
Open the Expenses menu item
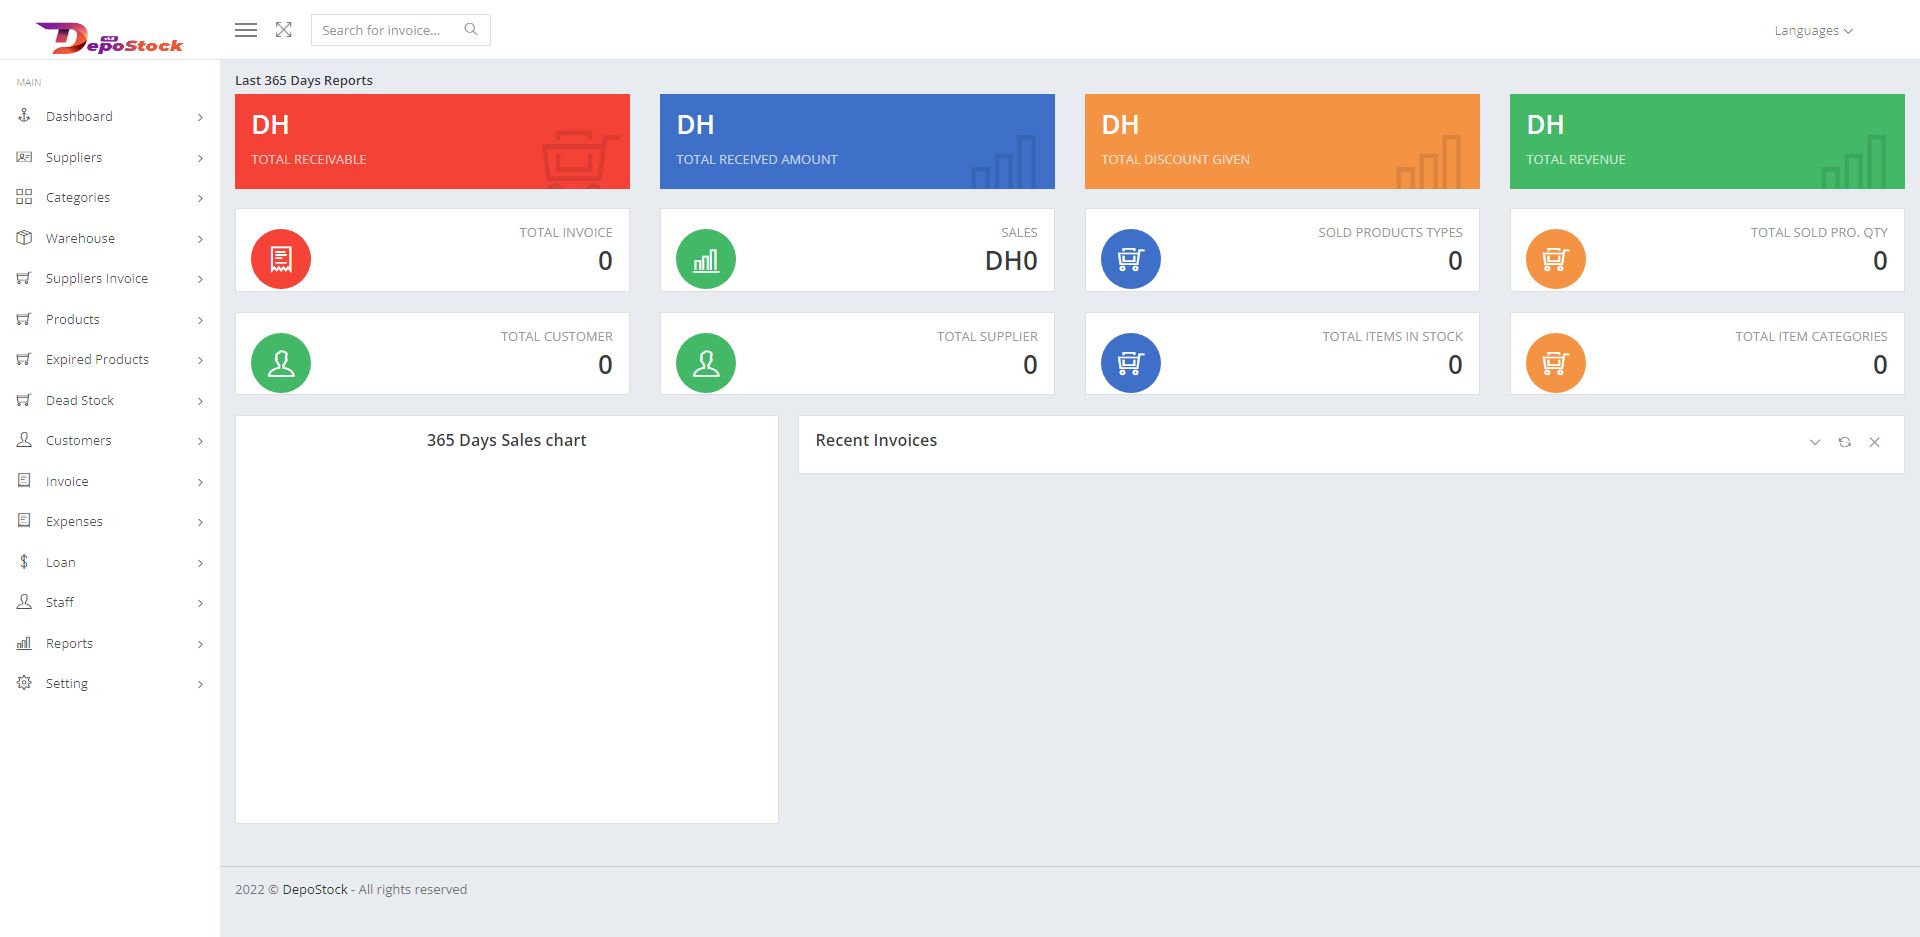pyautogui.click(x=110, y=521)
